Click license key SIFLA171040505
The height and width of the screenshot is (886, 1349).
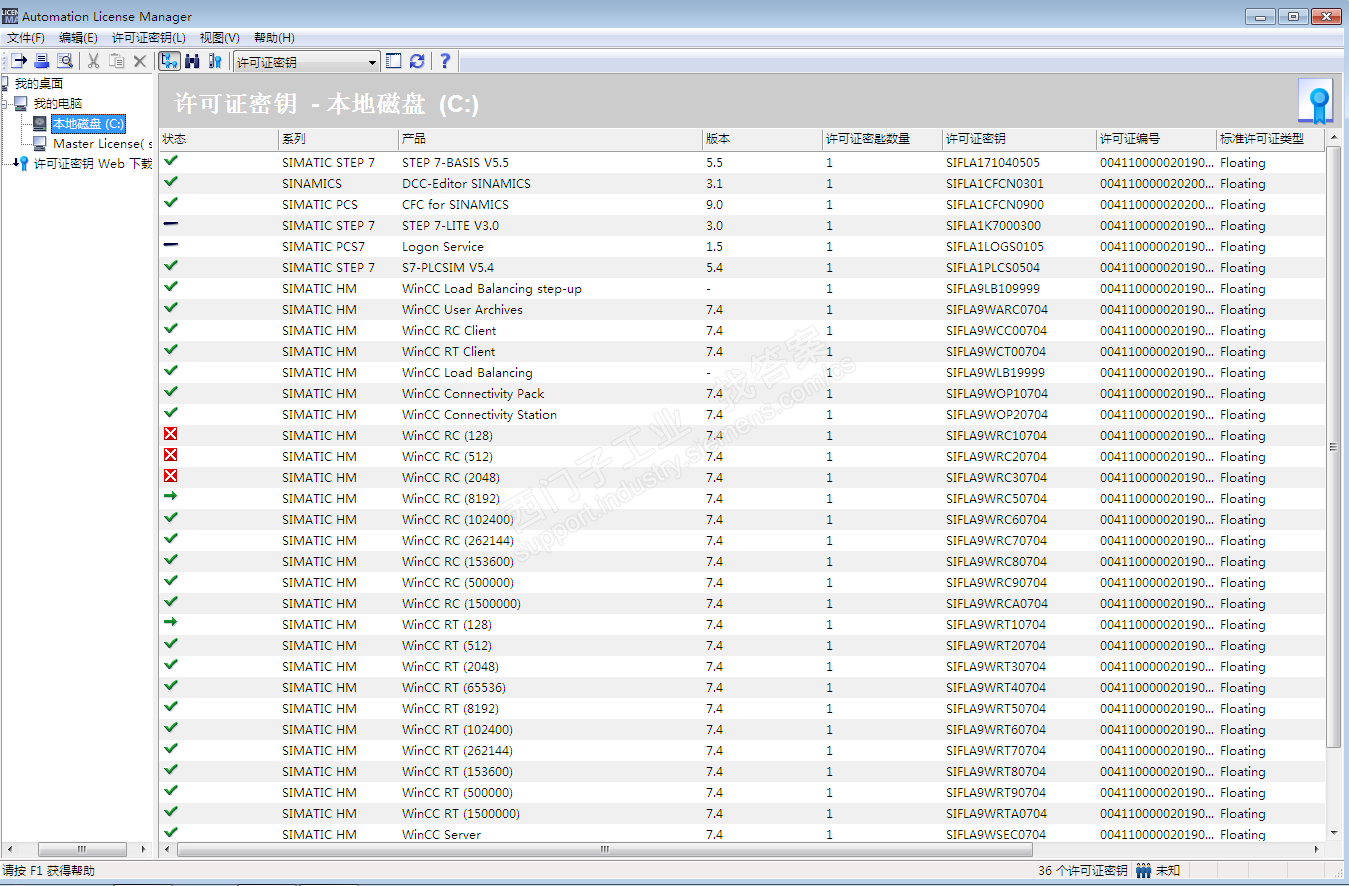(993, 163)
